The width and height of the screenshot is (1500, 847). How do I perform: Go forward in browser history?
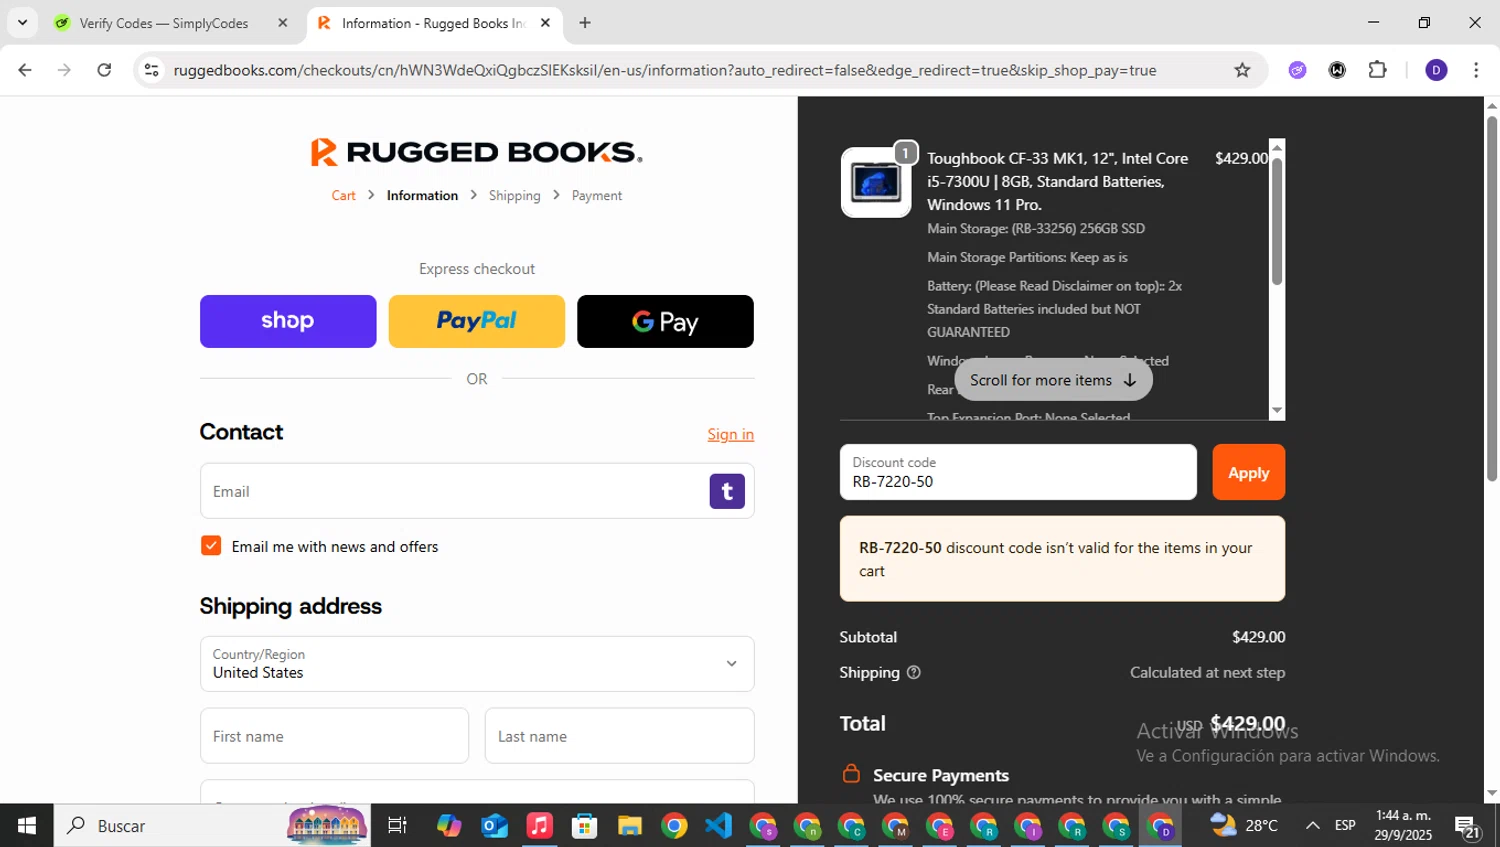[64, 70]
